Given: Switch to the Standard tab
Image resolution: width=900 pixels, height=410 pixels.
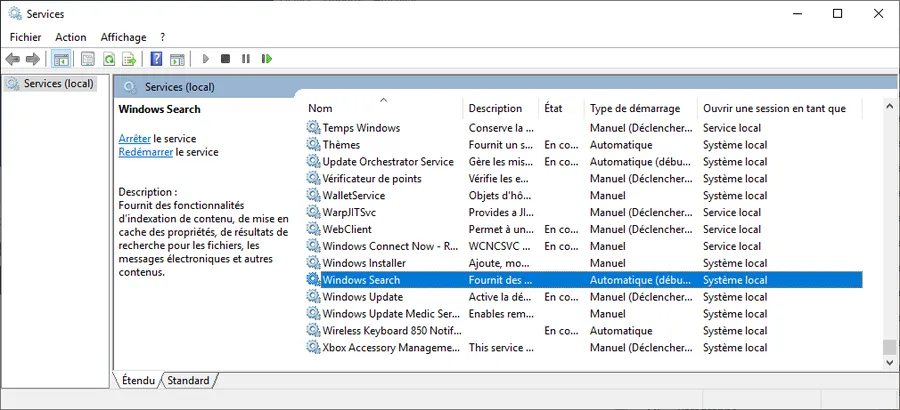Looking at the screenshot, I should pyautogui.click(x=188, y=380).
